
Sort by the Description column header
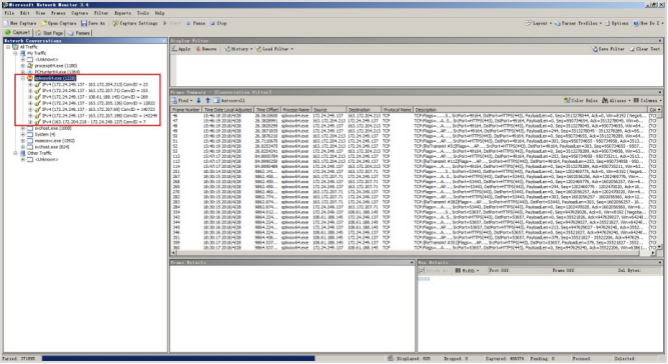(530, 110)
